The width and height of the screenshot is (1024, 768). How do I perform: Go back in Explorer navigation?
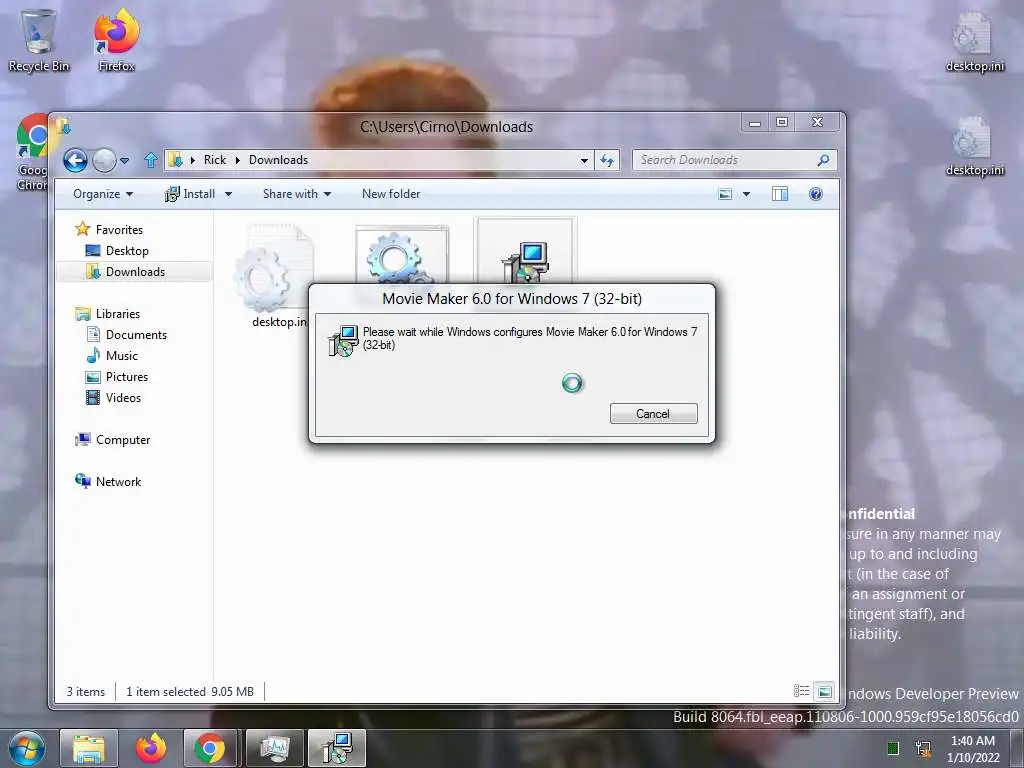tap(75, 160)
